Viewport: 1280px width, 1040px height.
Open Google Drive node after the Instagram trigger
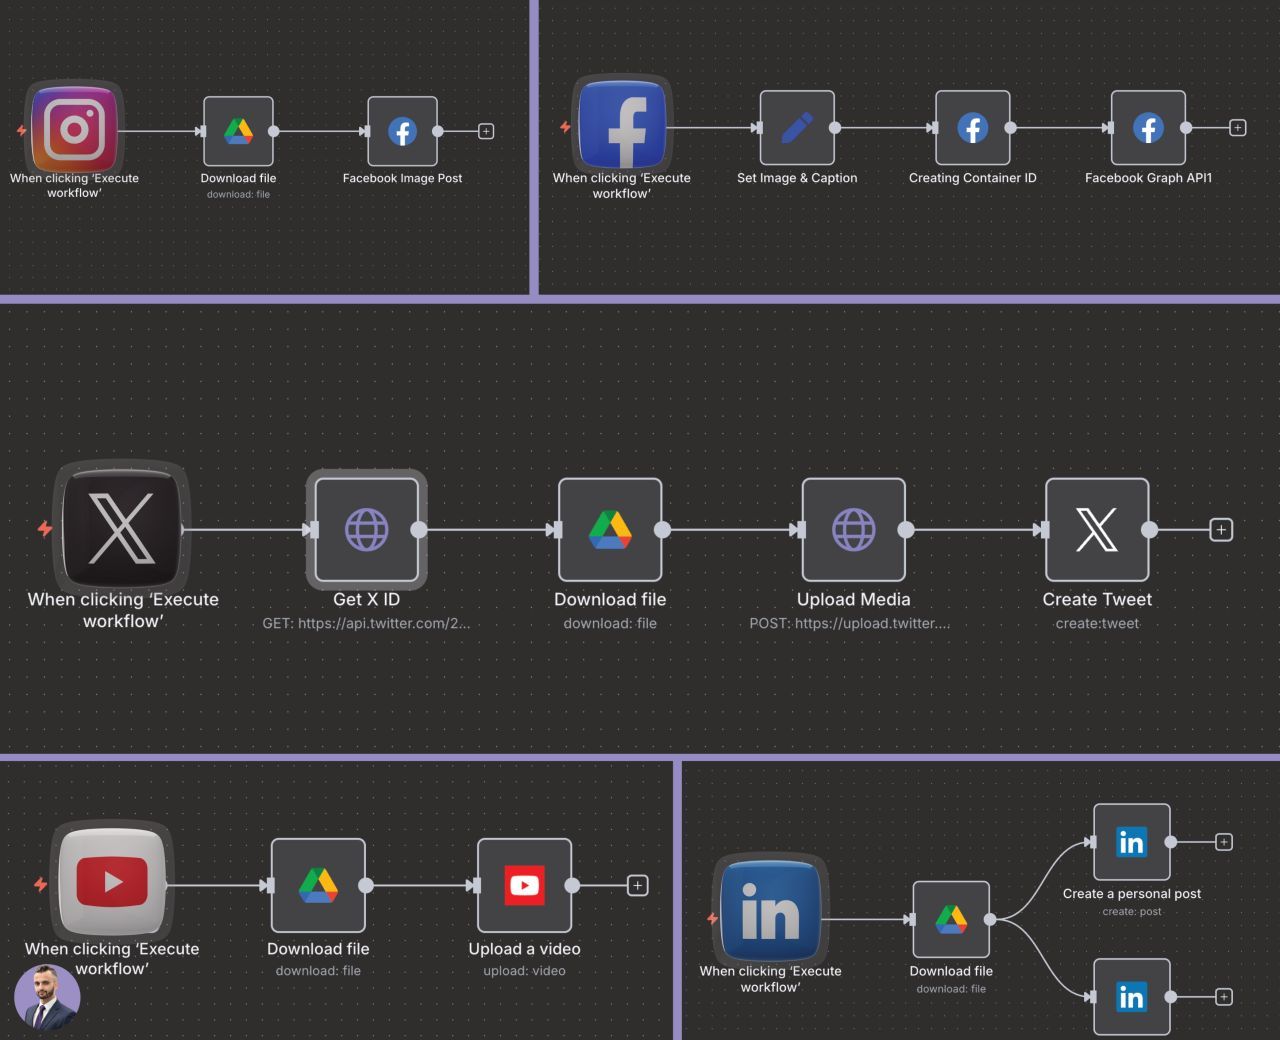pyautogui.click(x=238, y=131)
